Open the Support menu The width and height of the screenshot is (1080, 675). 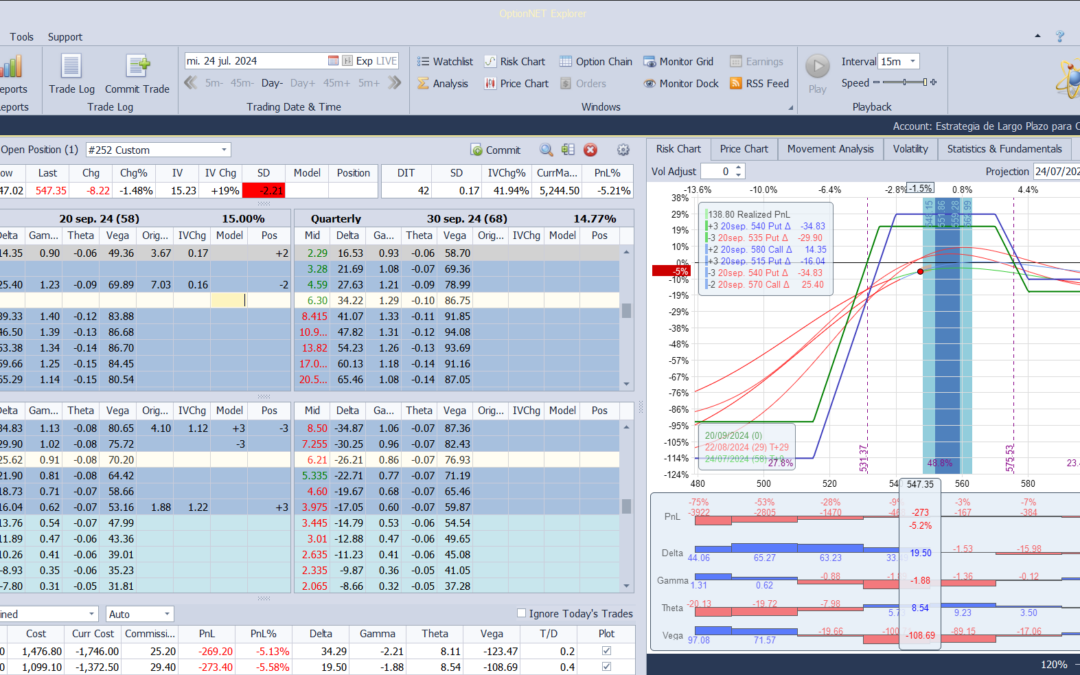point(65,37)
